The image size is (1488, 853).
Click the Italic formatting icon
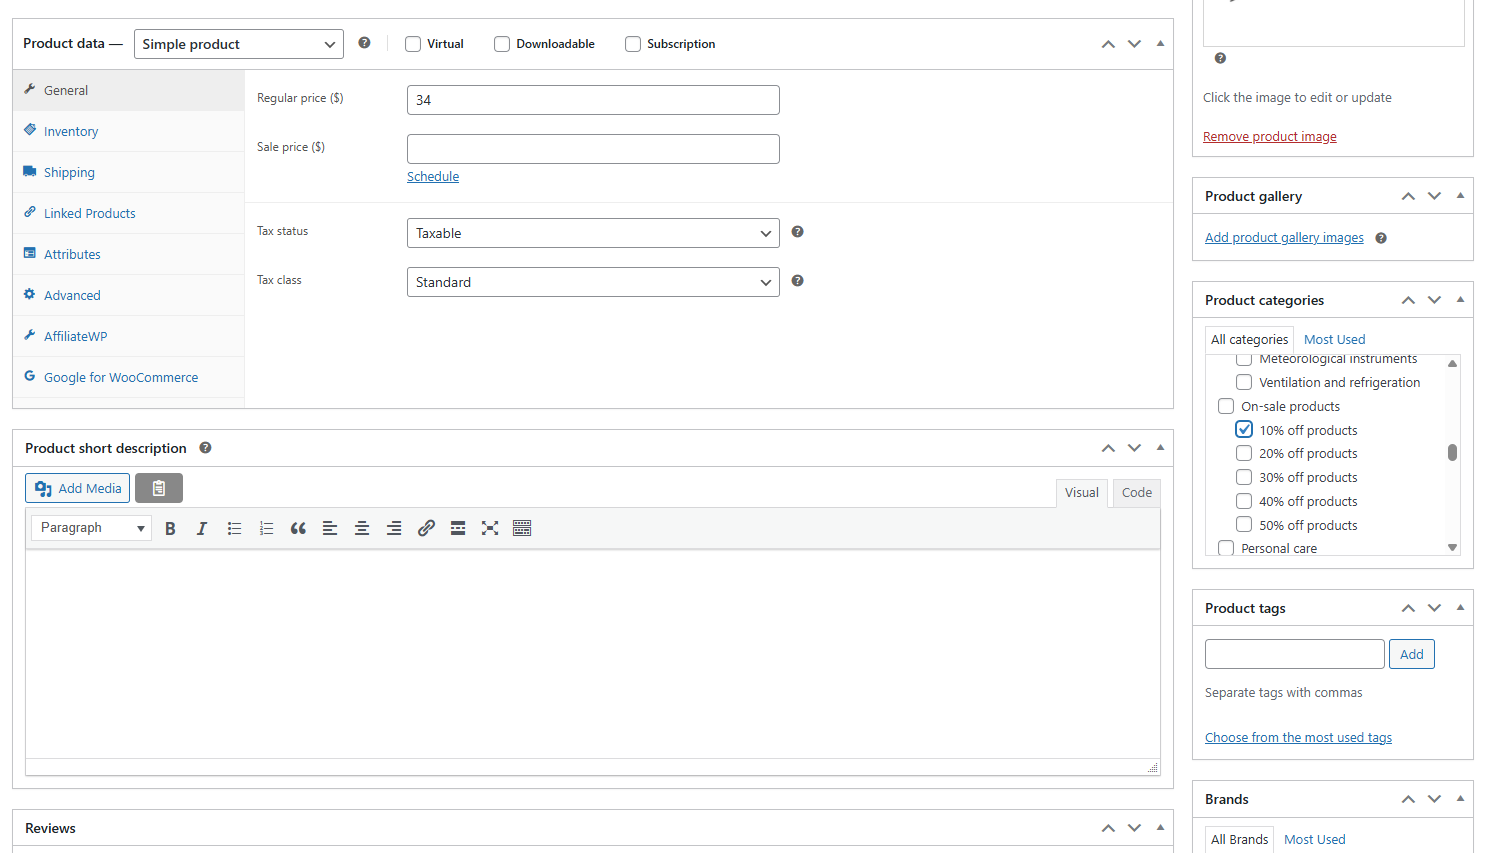tap(202, 528)
